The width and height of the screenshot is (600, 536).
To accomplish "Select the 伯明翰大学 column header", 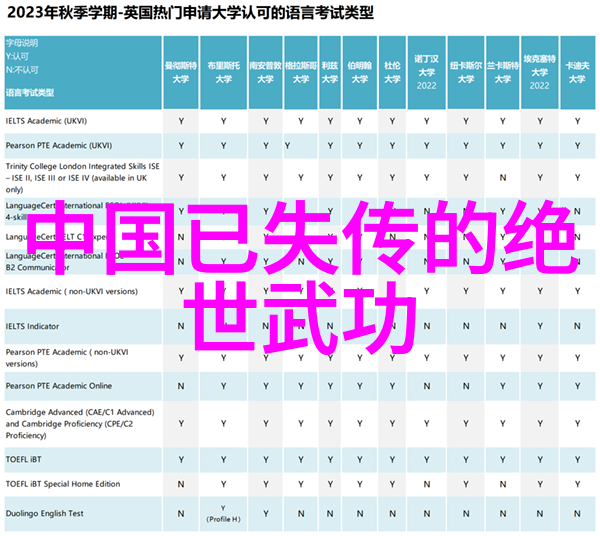I will [x=360, y=73].
